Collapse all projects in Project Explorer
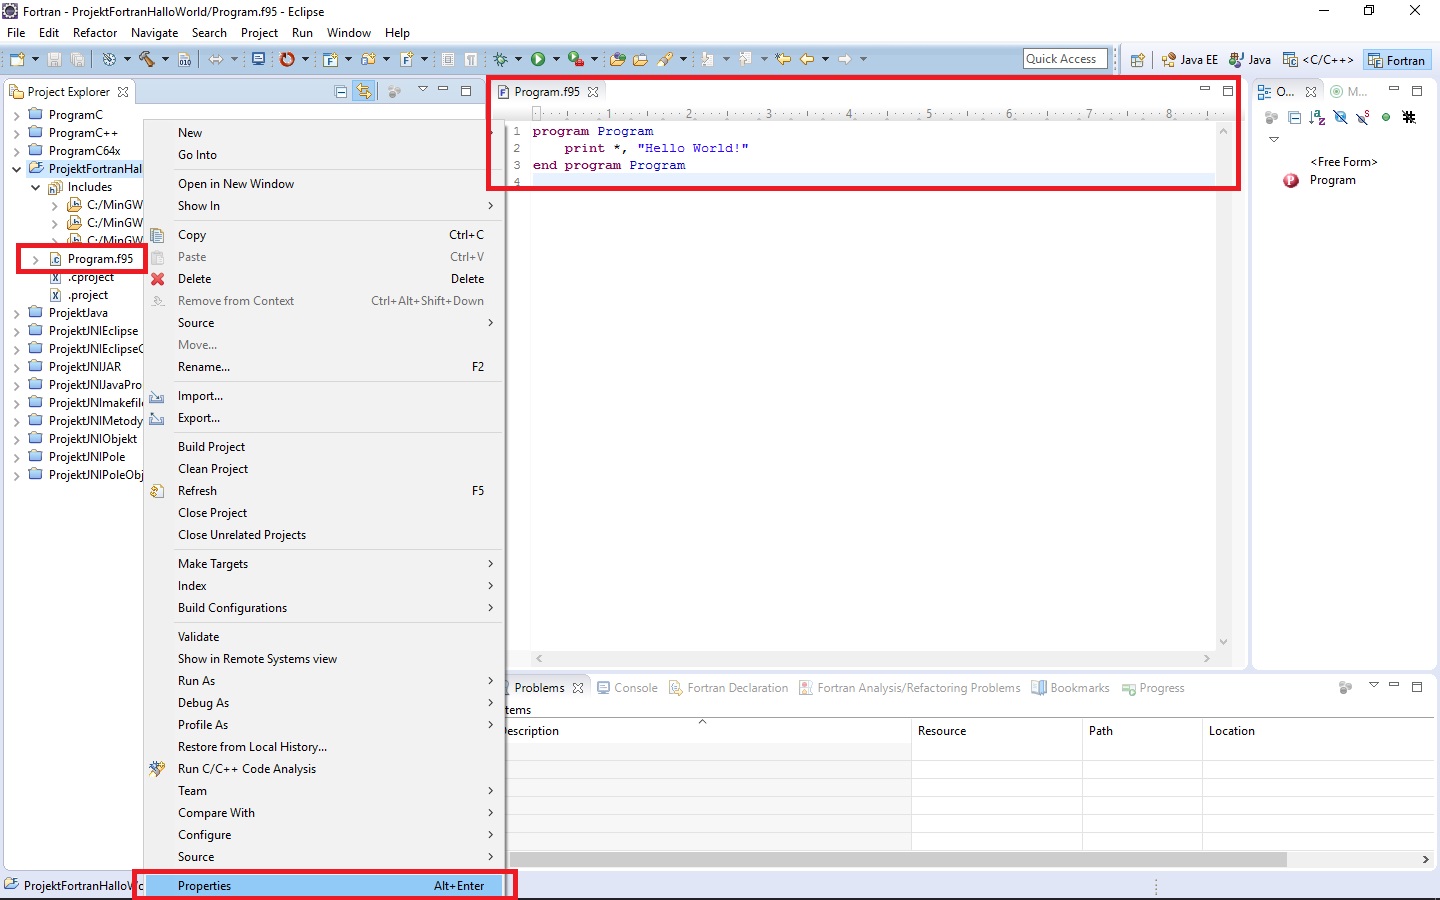This screenshot has height=900, width=1440. 341,92
